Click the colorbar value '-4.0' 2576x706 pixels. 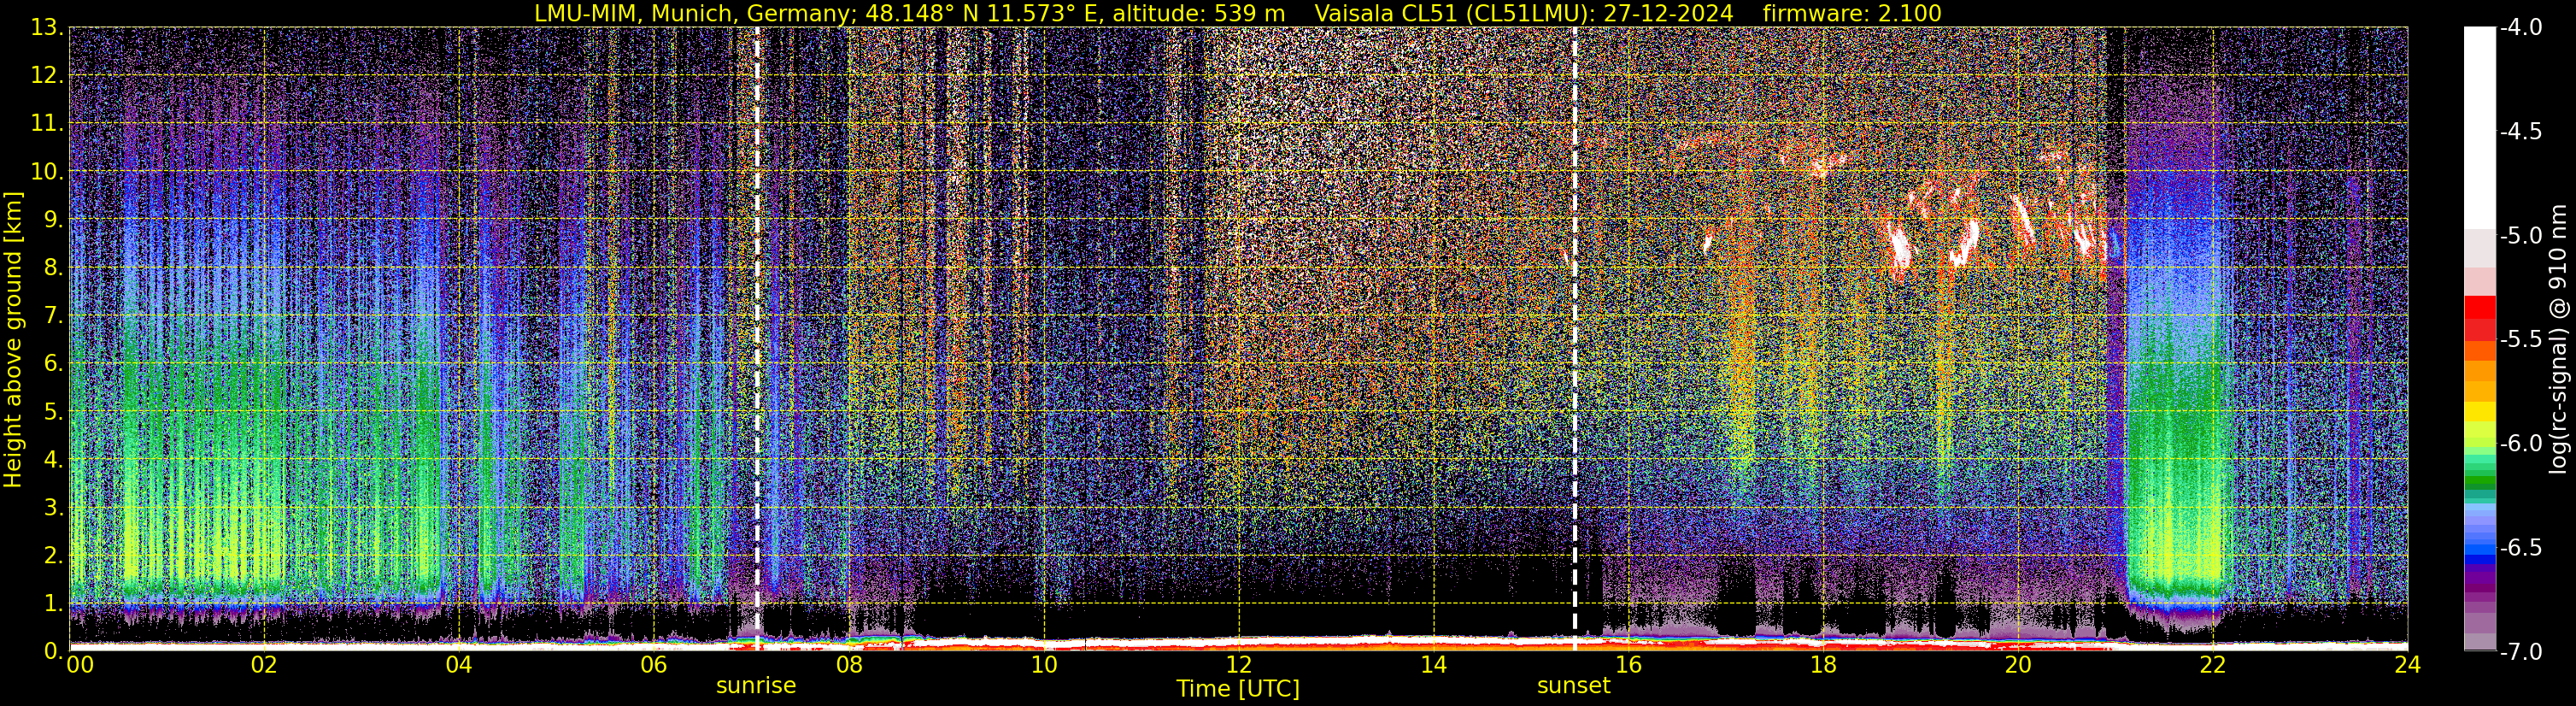pos(2520,28)
